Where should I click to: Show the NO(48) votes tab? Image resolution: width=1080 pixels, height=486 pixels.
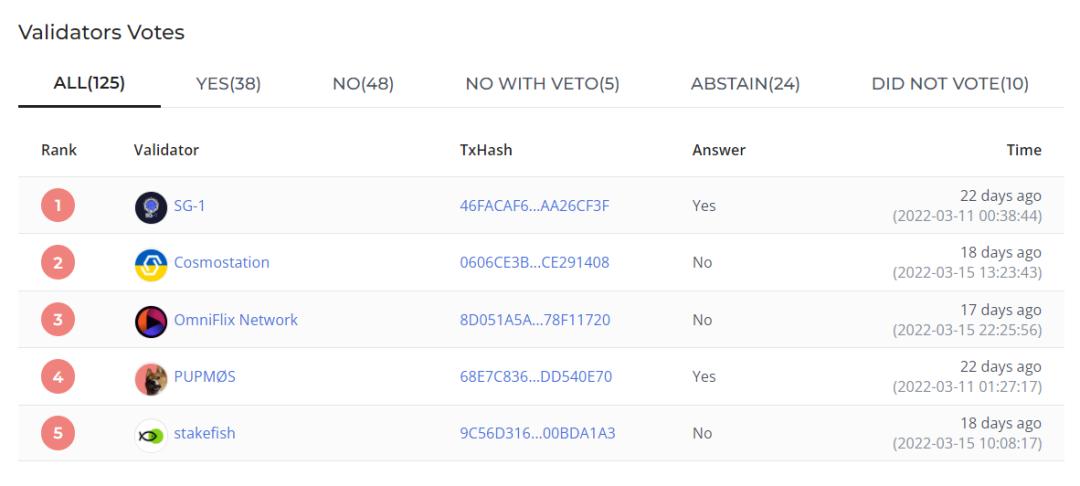362,85
